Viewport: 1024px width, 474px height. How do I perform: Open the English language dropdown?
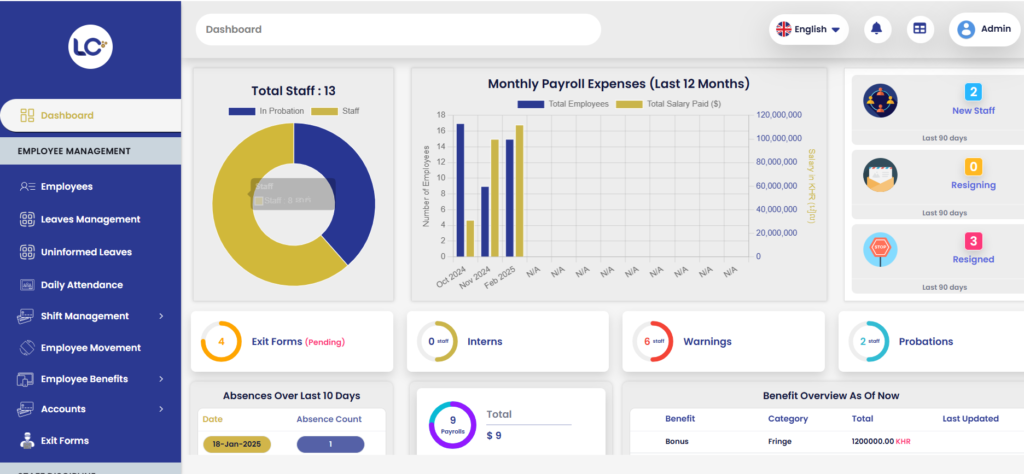(808, 29)
